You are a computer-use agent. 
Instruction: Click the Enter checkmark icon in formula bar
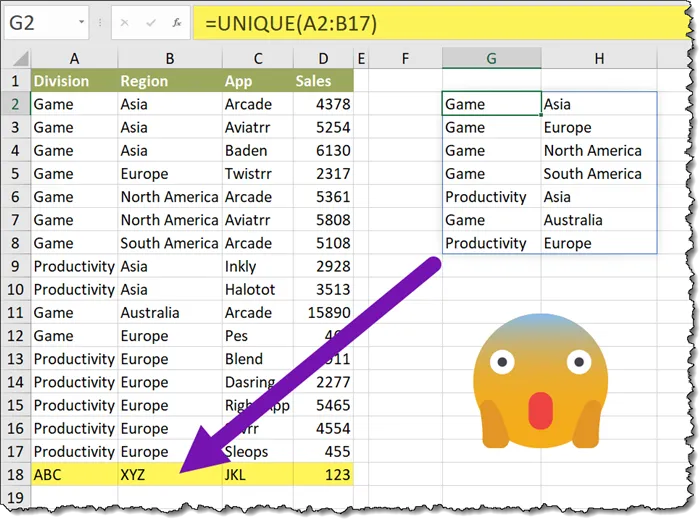pos(150,22)
